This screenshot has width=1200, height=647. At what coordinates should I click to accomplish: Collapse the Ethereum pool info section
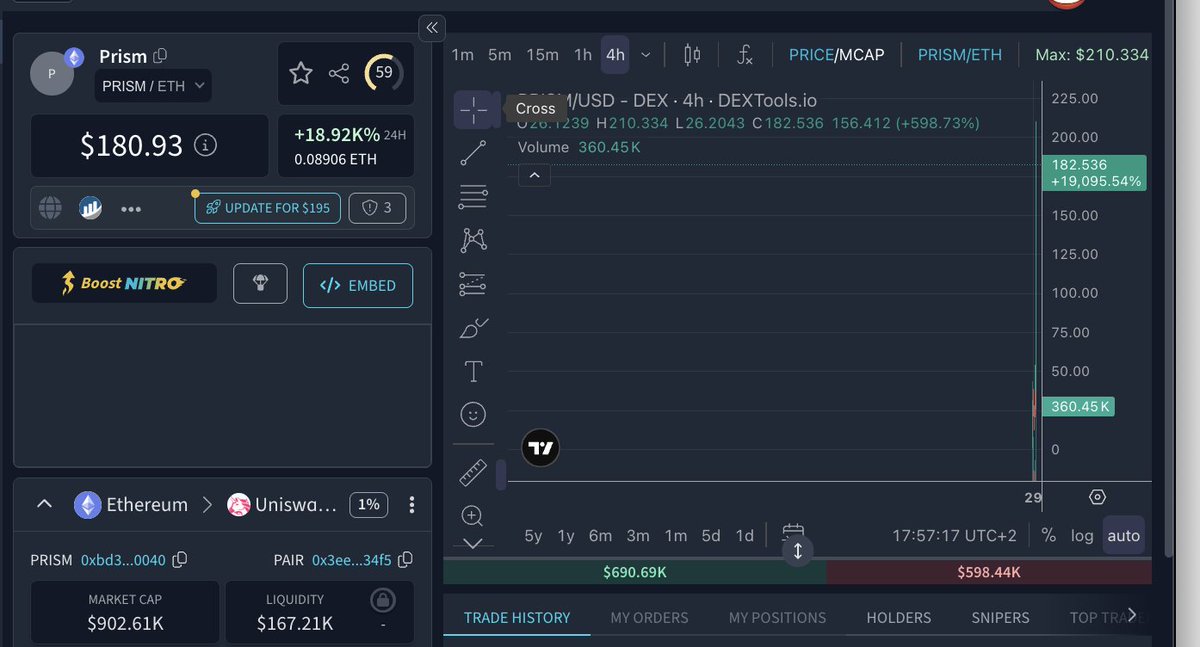coord(44,504)
